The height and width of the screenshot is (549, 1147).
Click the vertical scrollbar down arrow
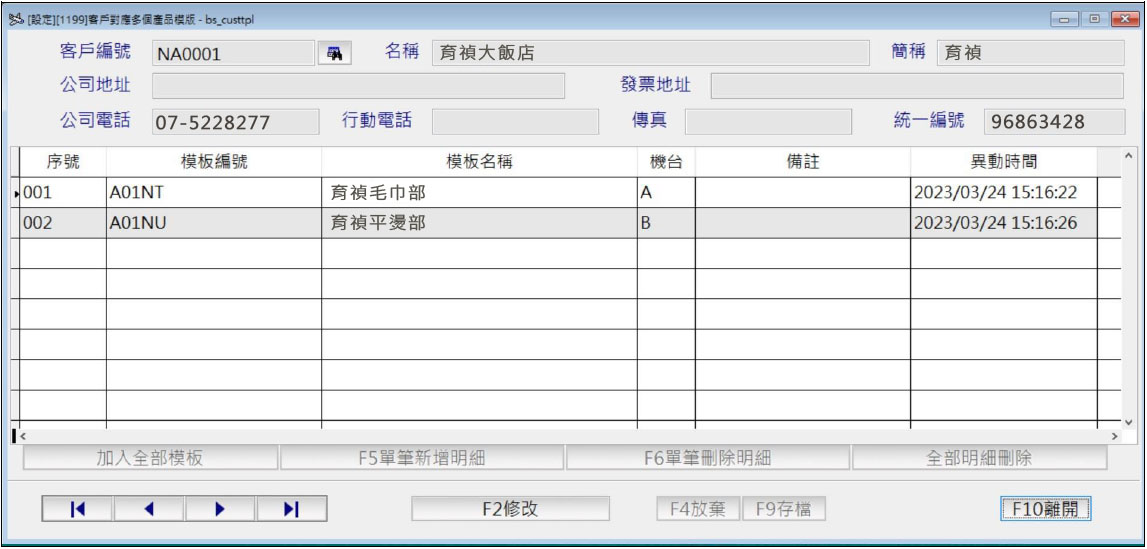(x=1127, y=422)
